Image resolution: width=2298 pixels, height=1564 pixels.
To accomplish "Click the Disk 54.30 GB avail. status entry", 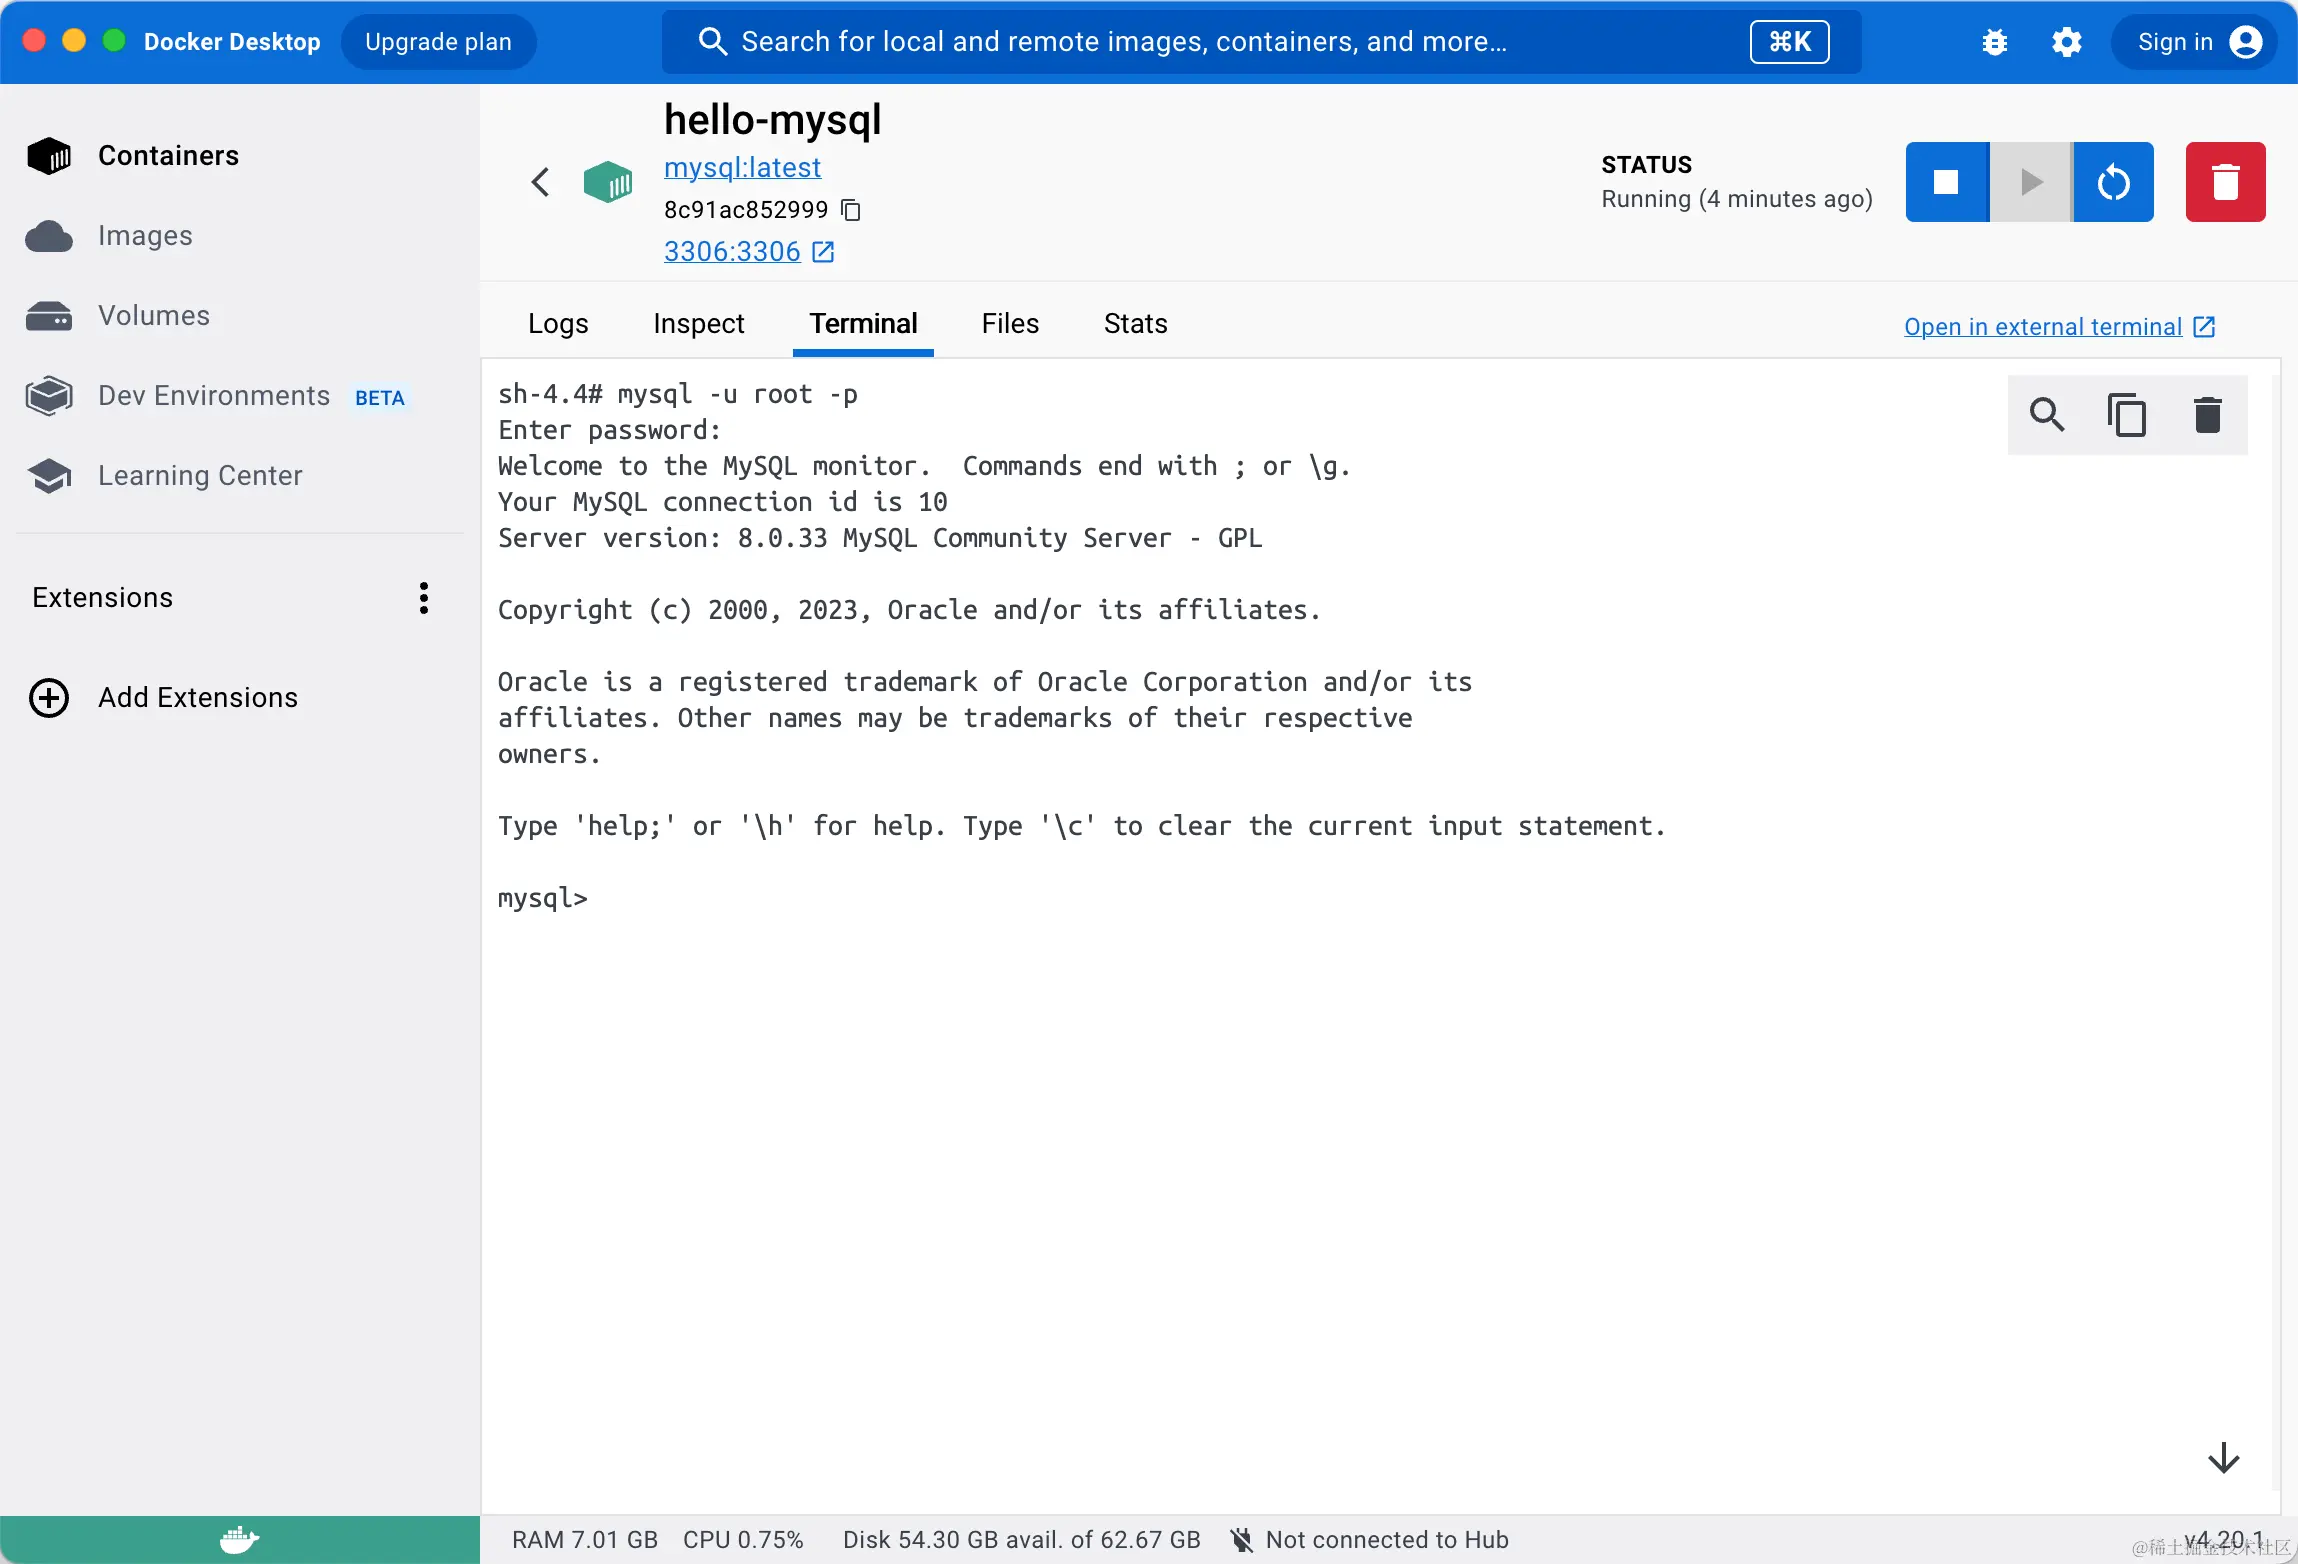I will (1022, 1540).
